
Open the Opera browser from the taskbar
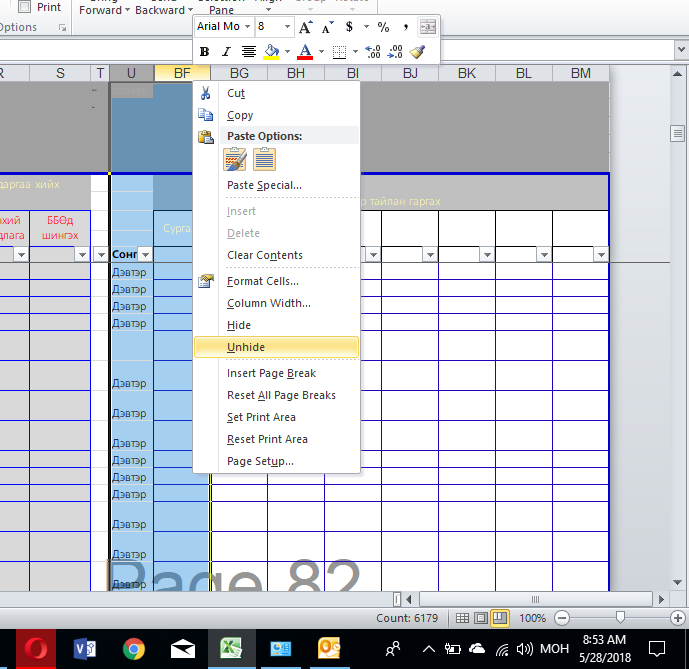[x=36, y=649]
